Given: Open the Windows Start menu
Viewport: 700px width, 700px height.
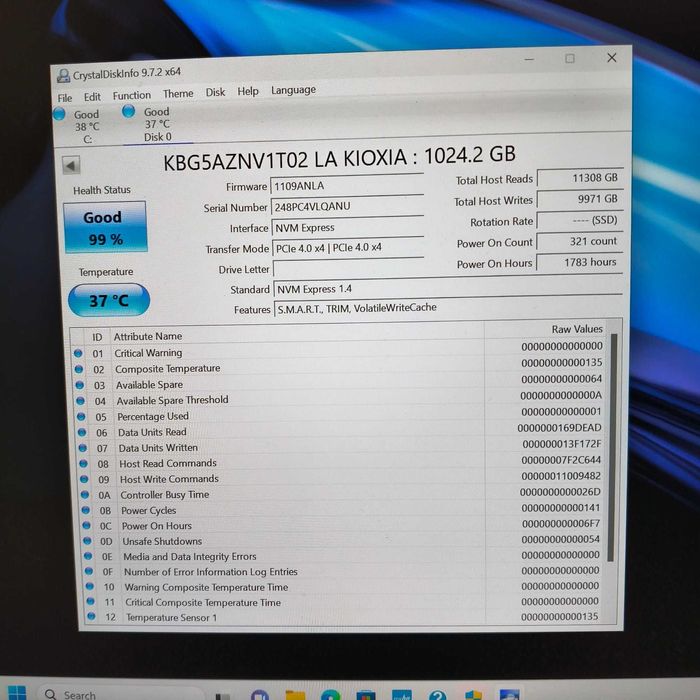Looking at the screenshot, I should pos(17,693).
